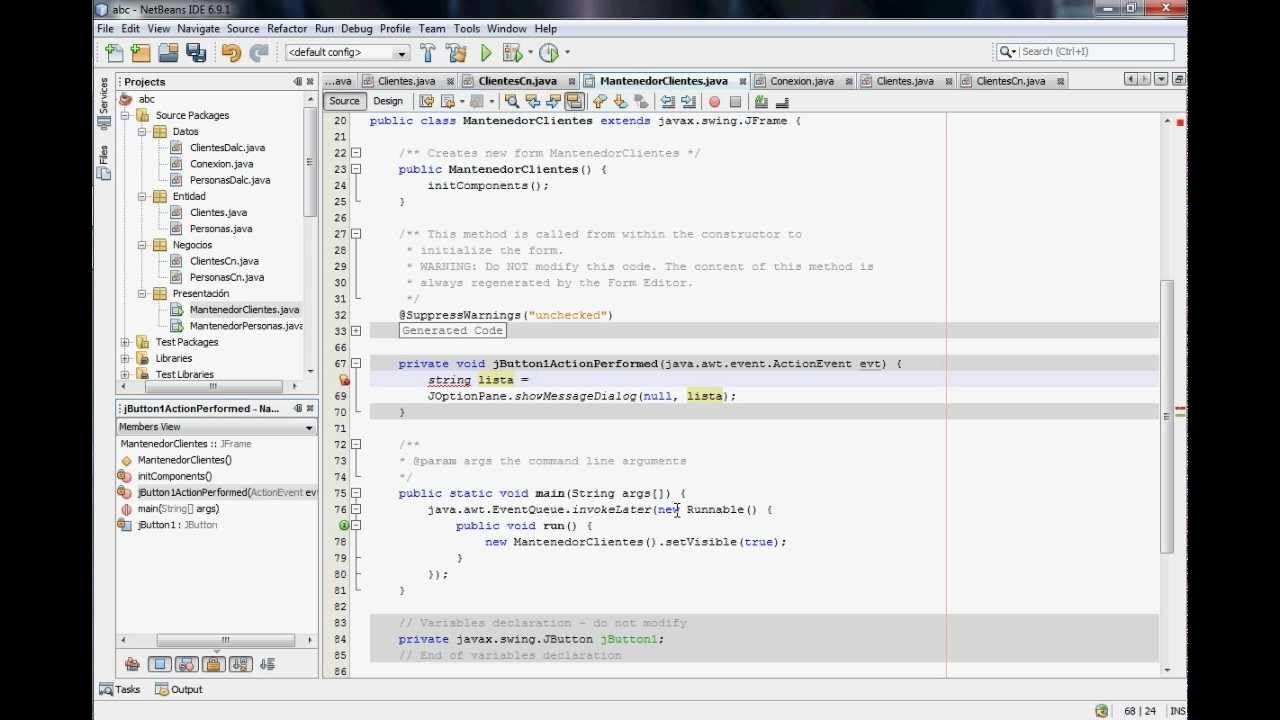The image size is (1280, 720).
Task: Collapse the Datos package node
Action: coord(143,132)
